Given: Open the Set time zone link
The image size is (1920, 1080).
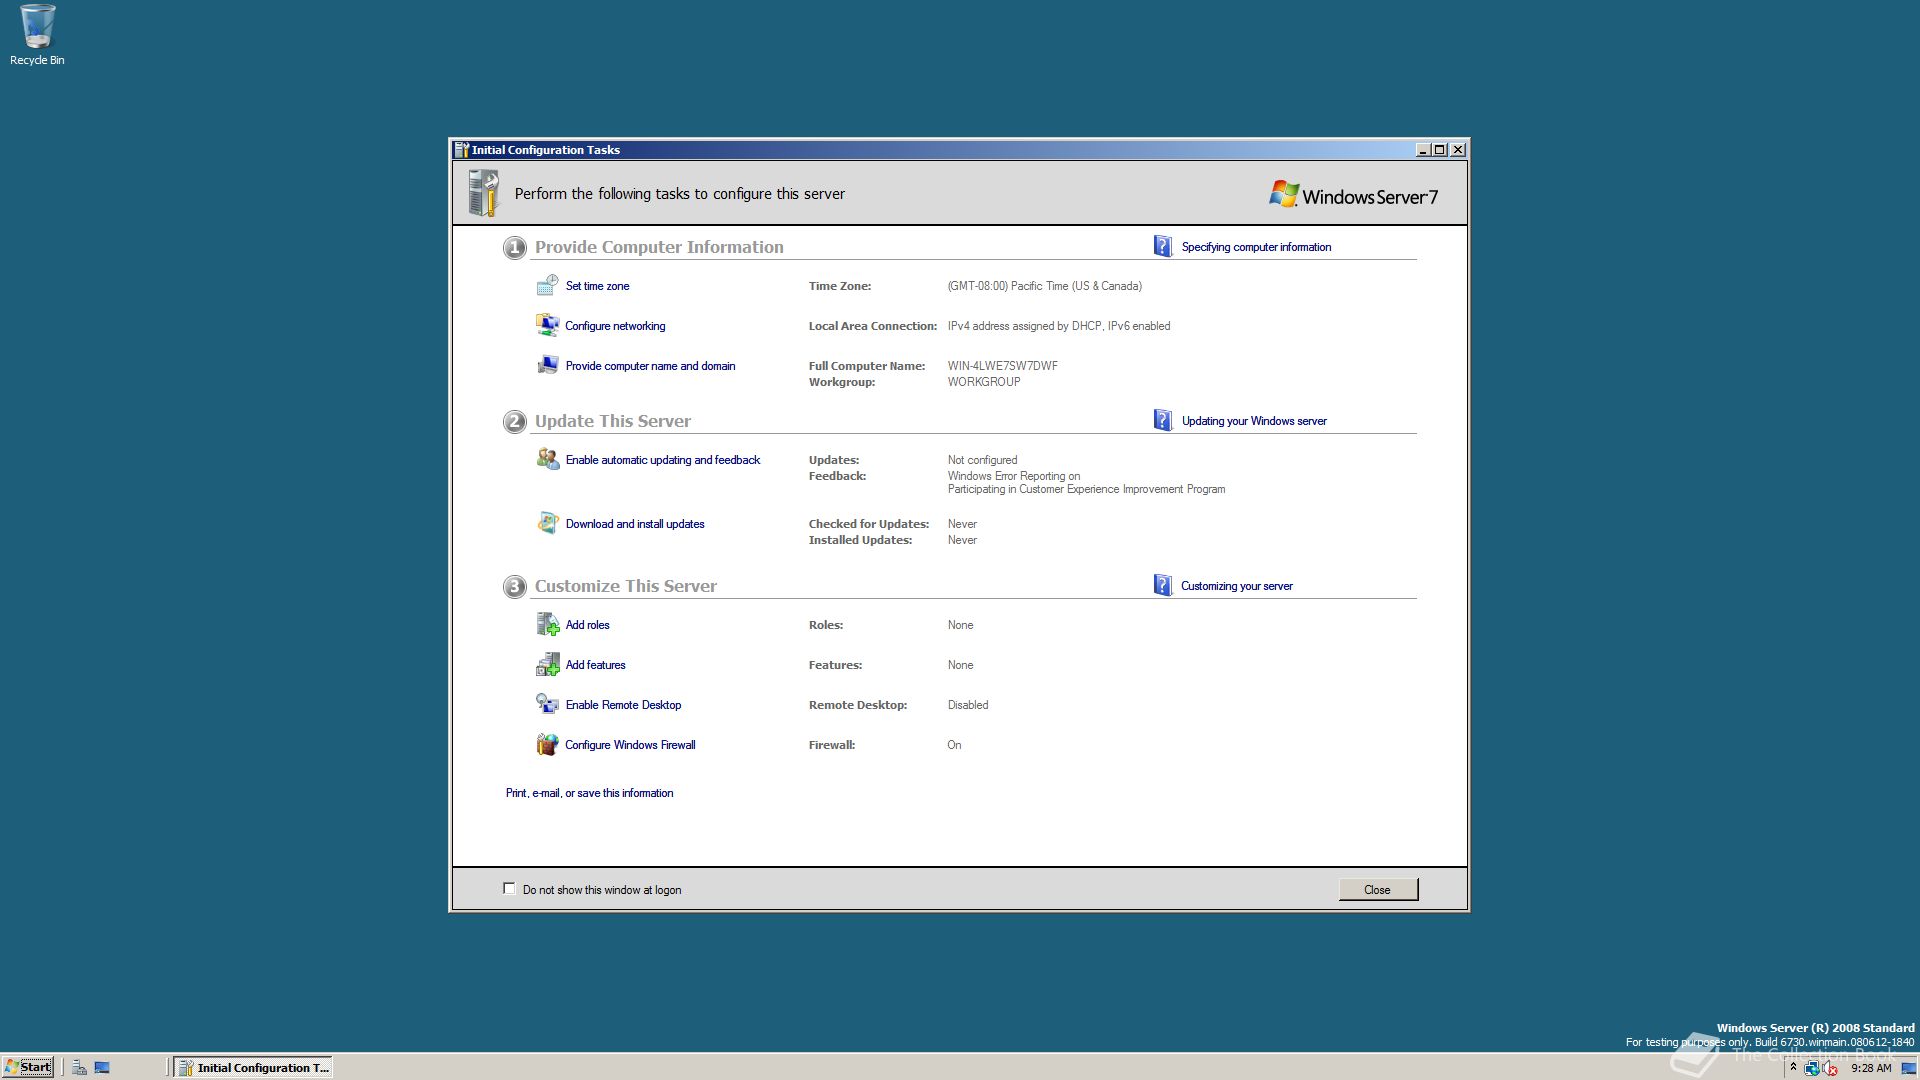Looking at the screenshot, I should pos(597,286).
